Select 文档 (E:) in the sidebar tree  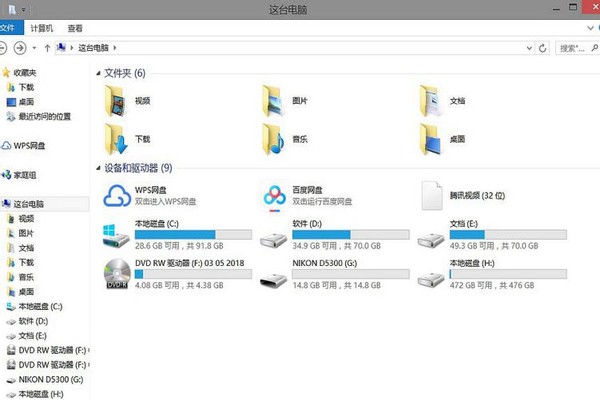click(x=33, y=336)
